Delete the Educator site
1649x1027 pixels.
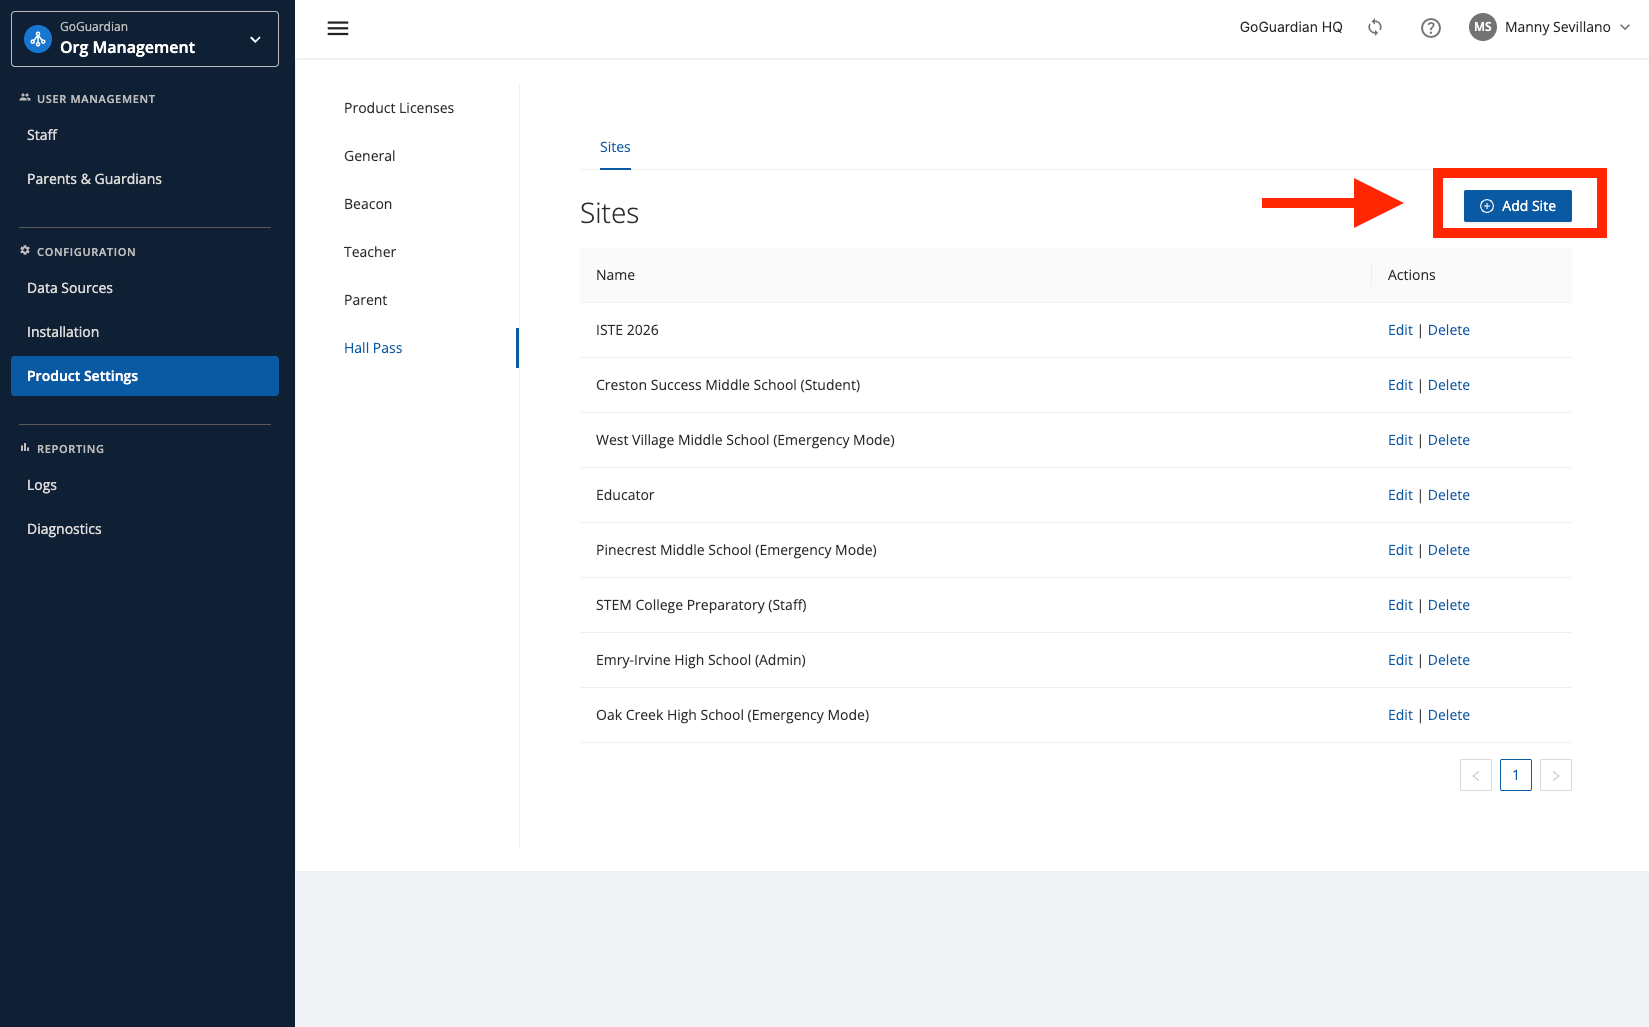[1449, 495]
